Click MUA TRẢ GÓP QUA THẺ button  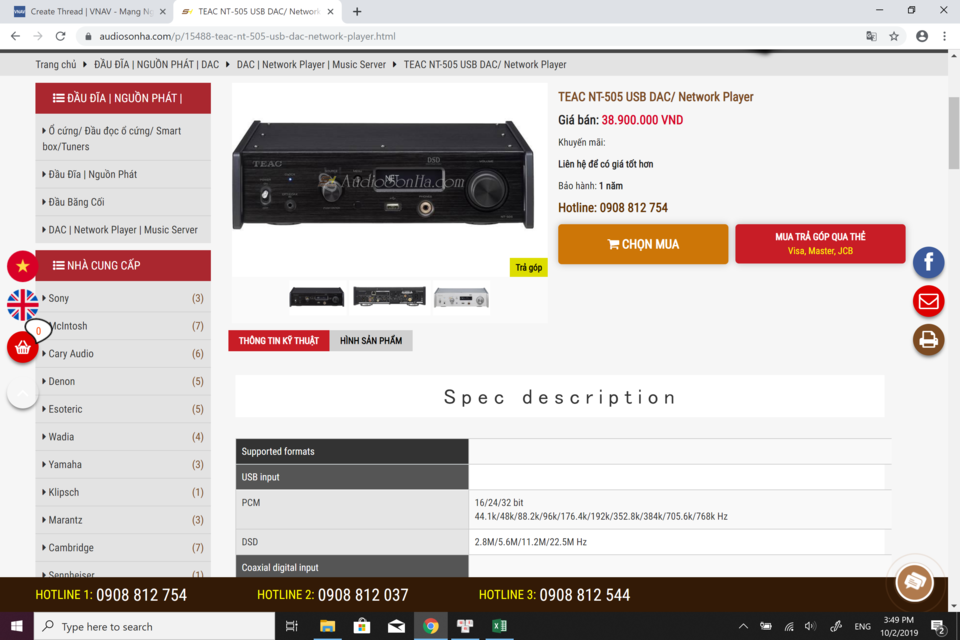pyautogui.click(x=820, y=244)
